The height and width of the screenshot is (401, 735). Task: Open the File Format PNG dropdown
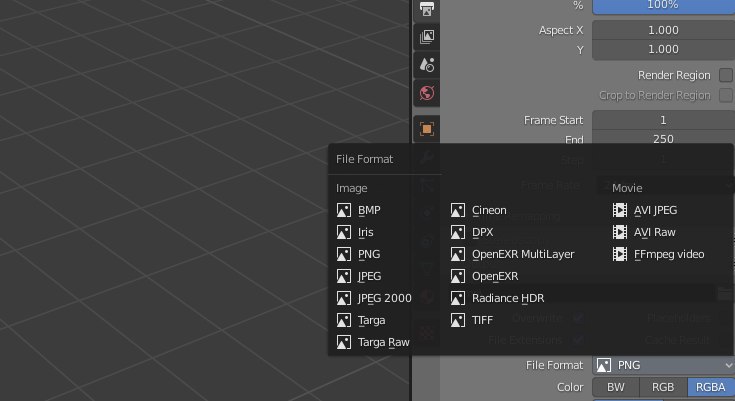click(x=663, y=365)
